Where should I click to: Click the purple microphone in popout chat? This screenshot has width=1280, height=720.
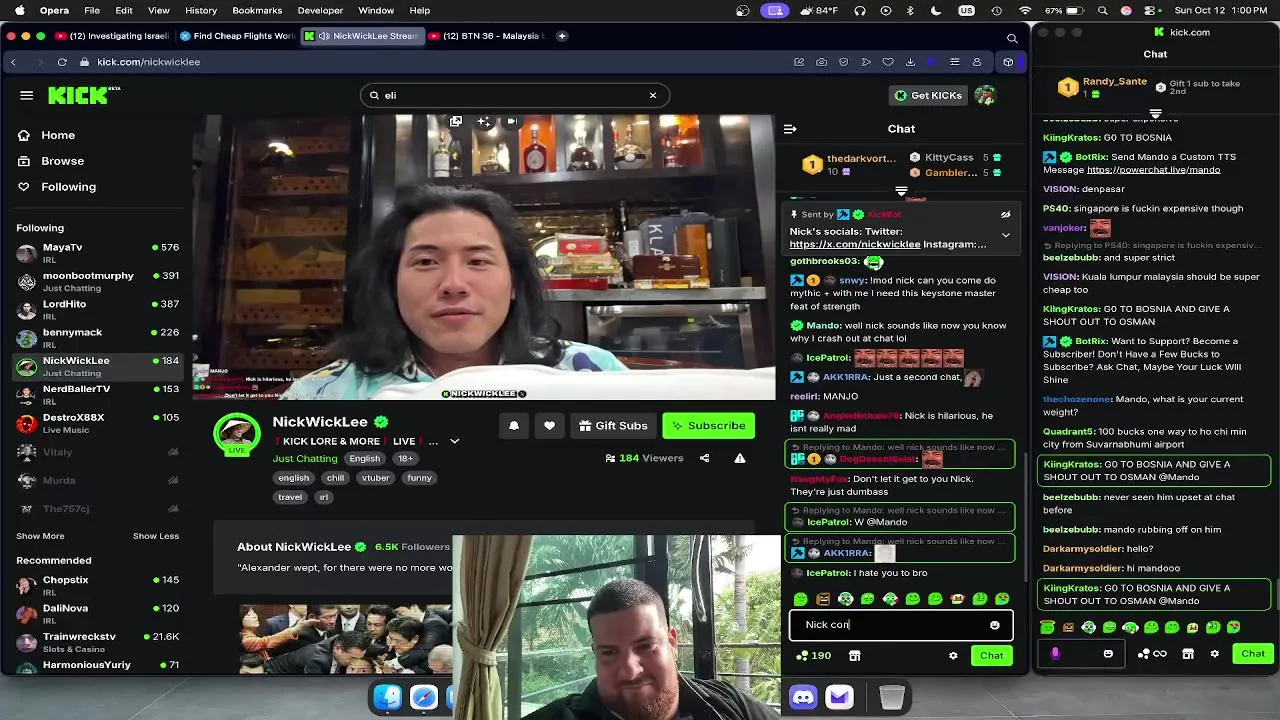click(1055, 653)
